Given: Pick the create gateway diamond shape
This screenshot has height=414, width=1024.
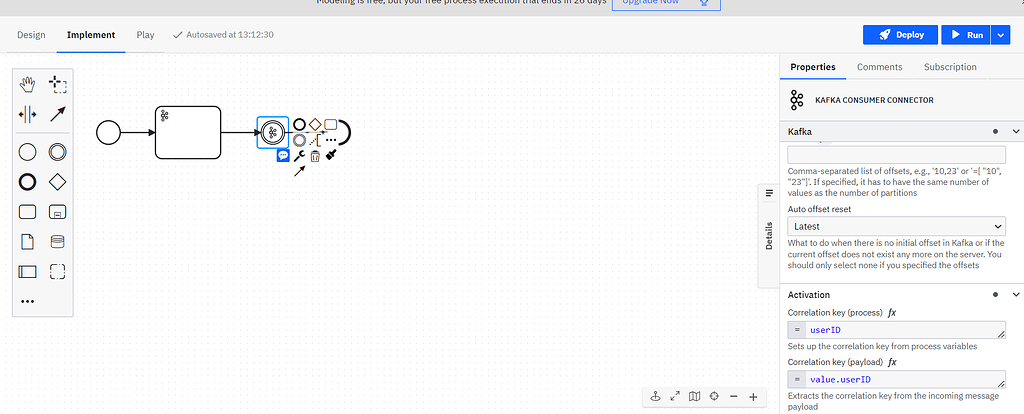Looking at the screenshot, I should 58,182.
